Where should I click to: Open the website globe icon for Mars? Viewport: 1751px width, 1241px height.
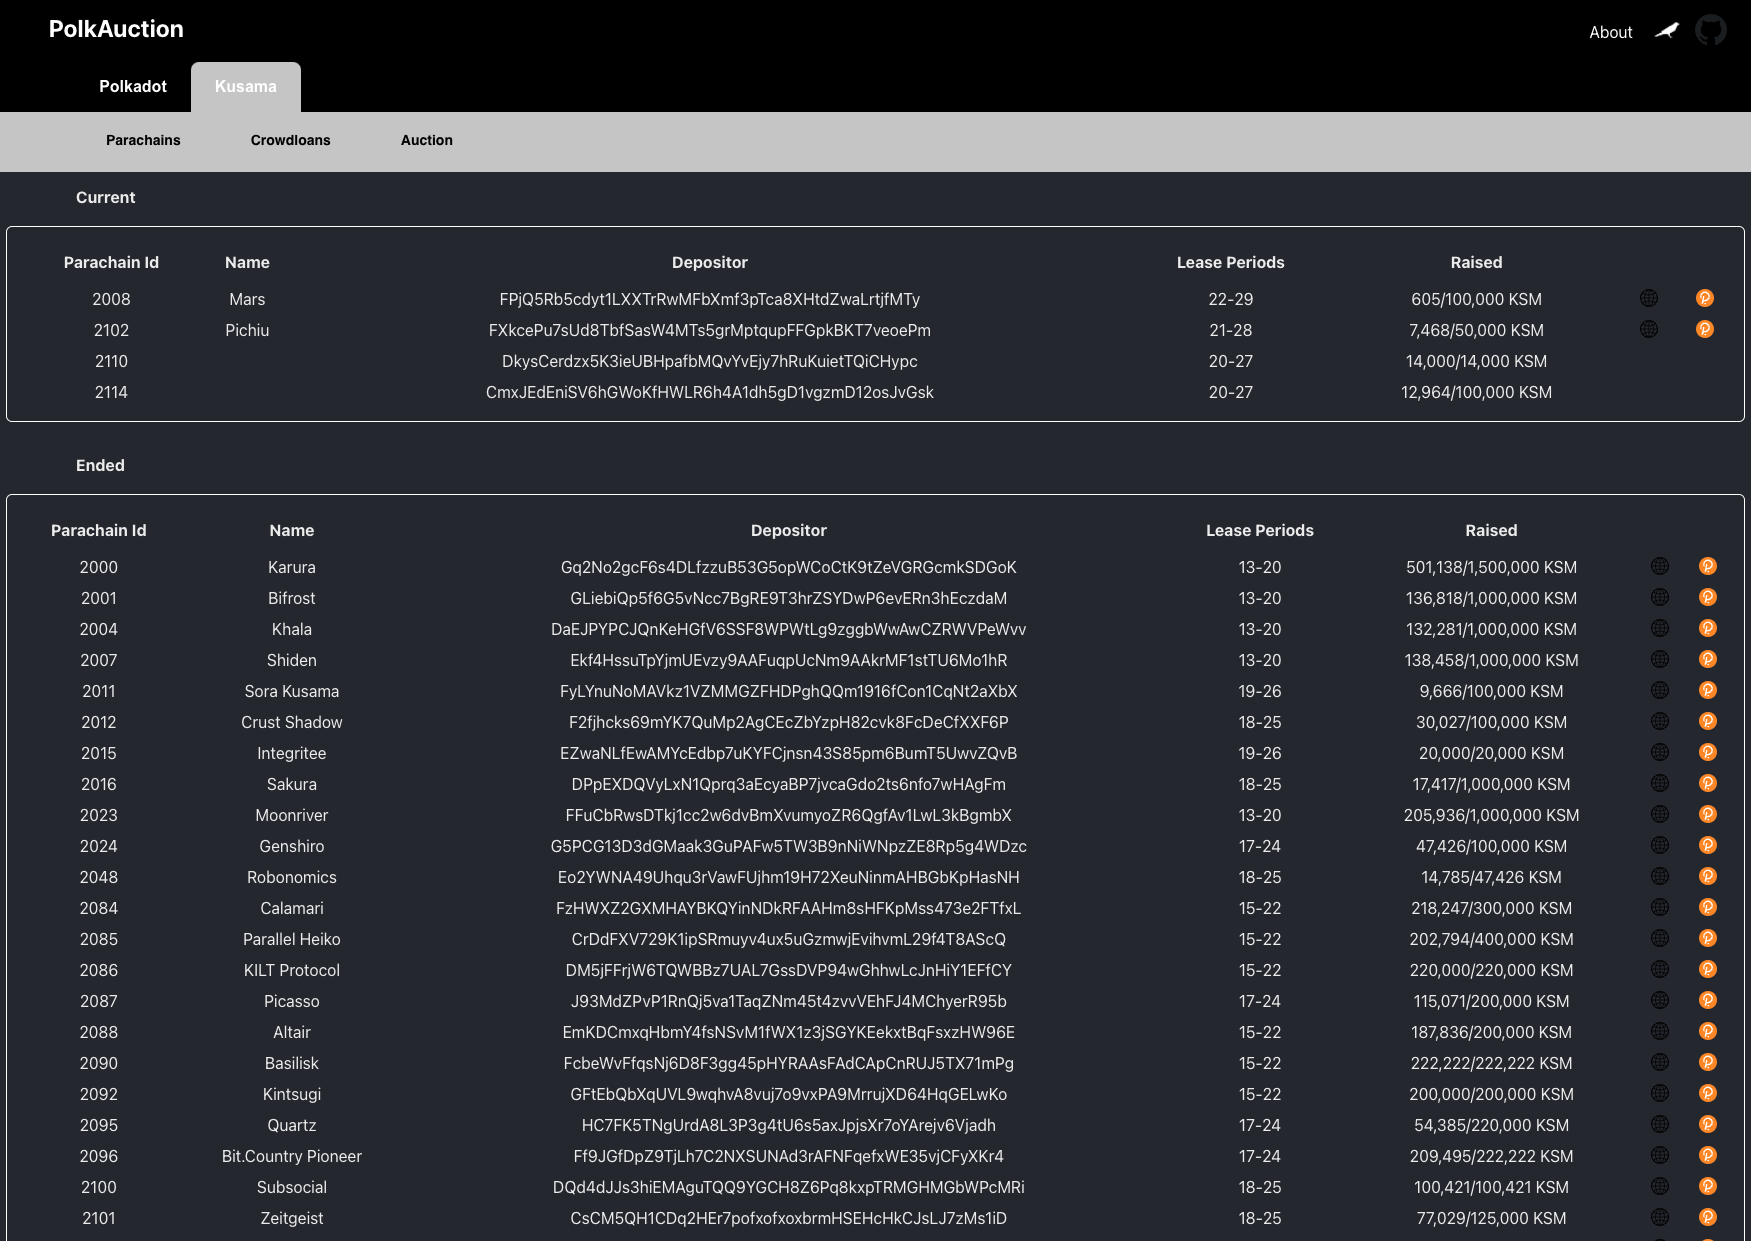(x=1649, y=298)
